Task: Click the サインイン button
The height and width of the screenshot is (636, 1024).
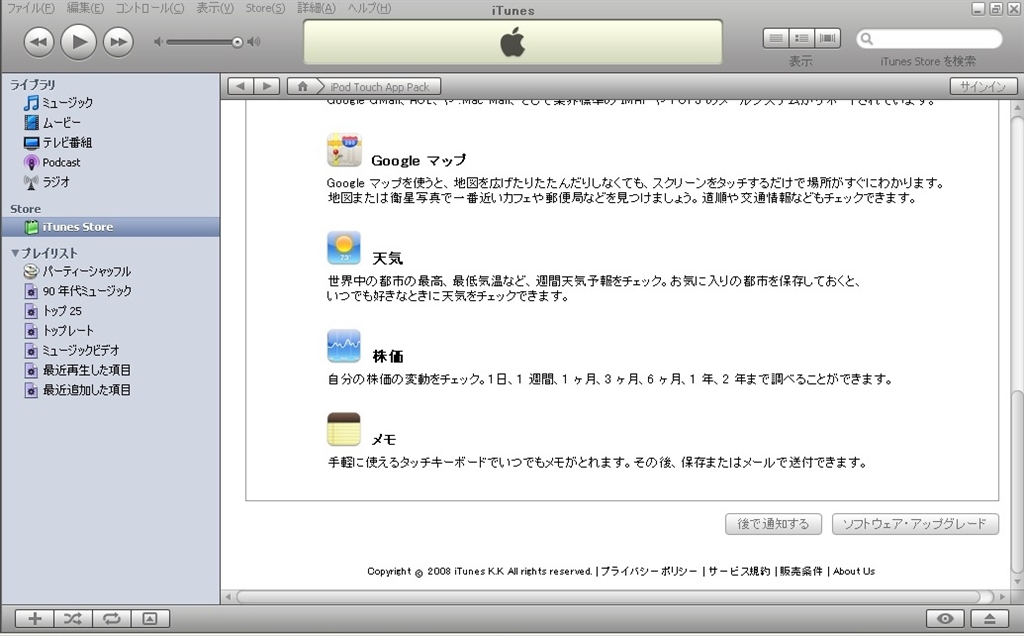Action: coord(983,86)
